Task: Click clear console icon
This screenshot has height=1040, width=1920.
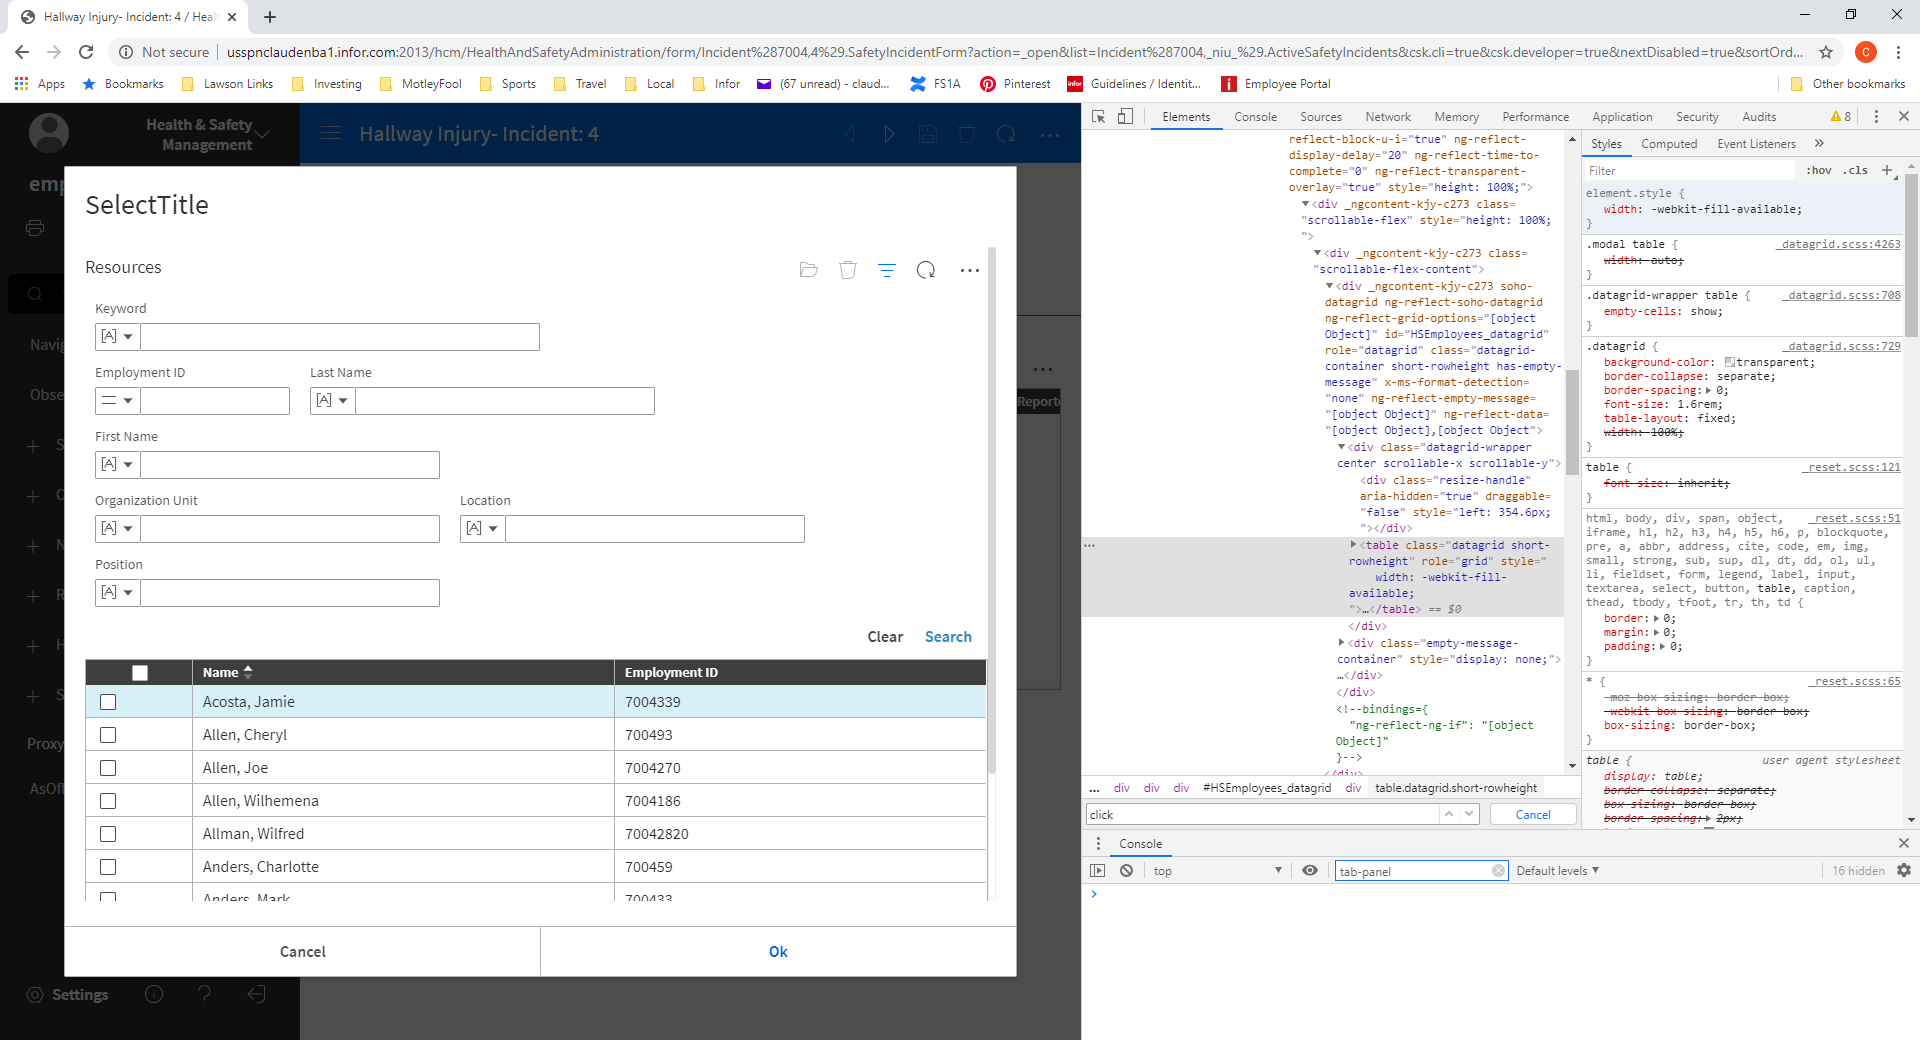Action: tap(1127, 871)
